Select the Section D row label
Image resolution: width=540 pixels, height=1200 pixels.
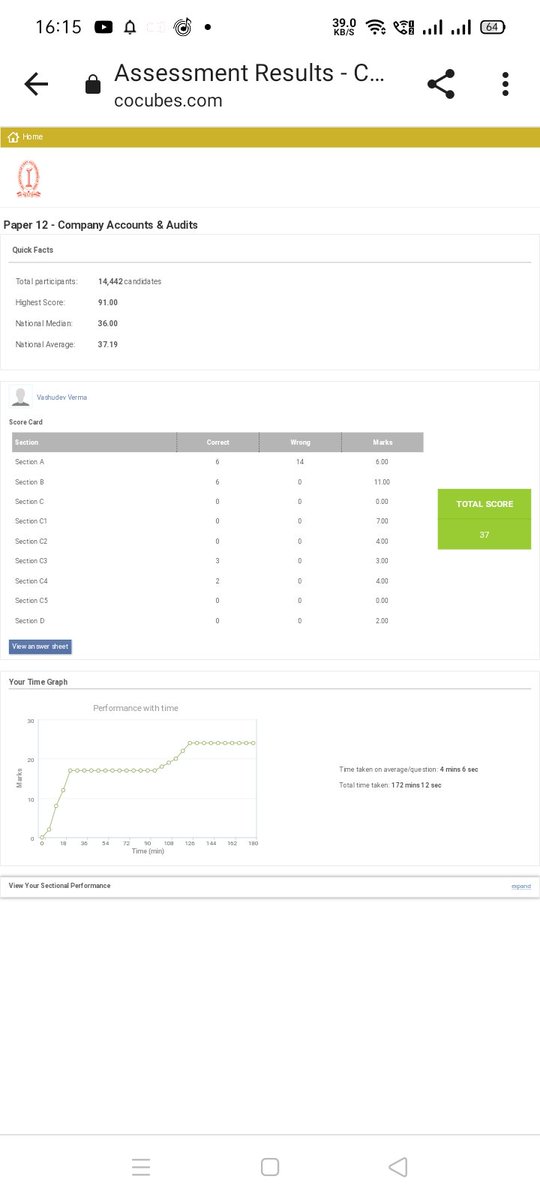30,621
